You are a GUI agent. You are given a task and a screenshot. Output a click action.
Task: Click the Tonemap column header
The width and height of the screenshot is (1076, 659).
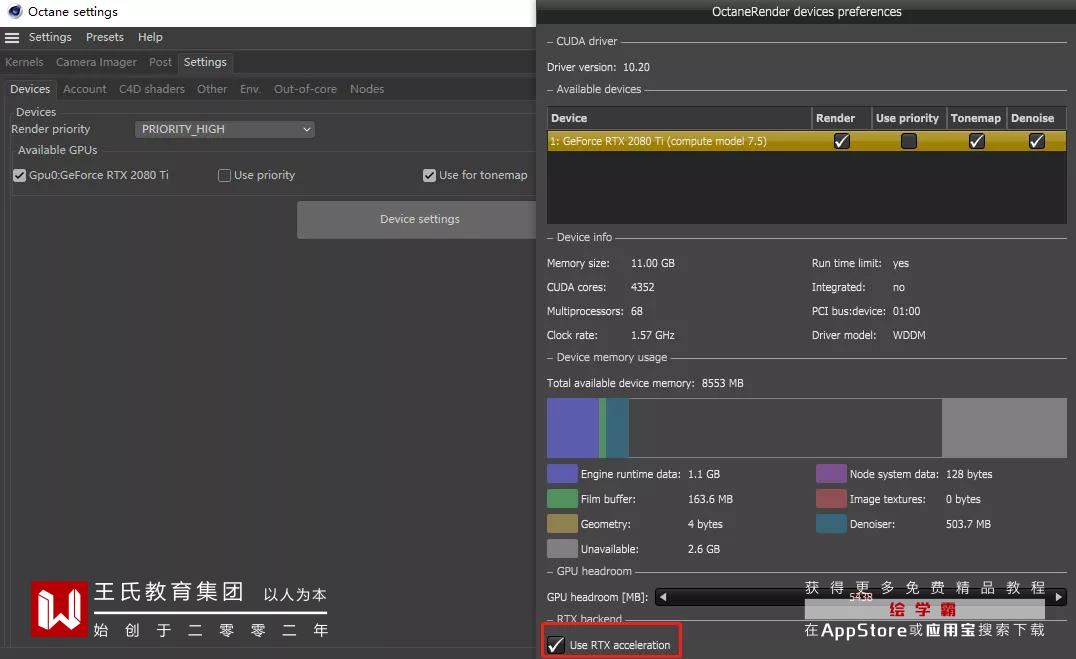coord(976,118)
